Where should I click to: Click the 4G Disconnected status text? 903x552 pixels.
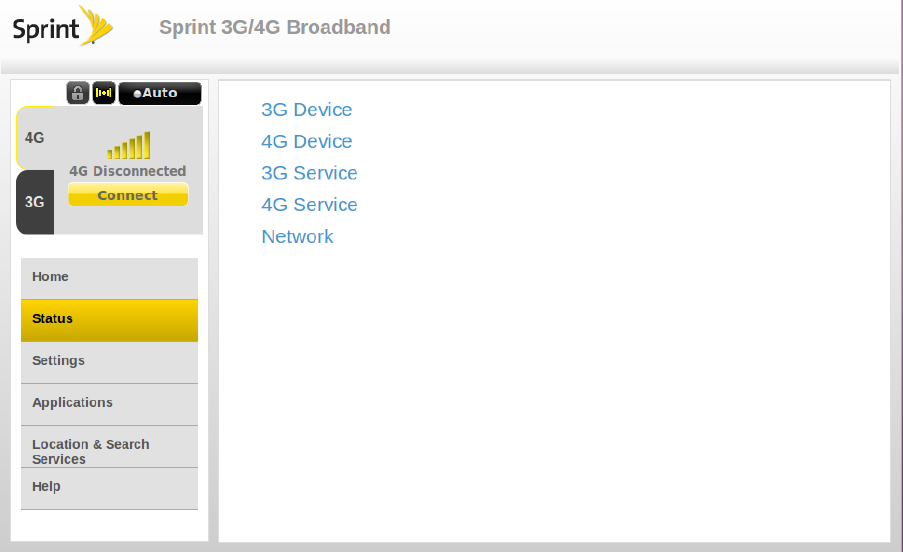(128, 171)
